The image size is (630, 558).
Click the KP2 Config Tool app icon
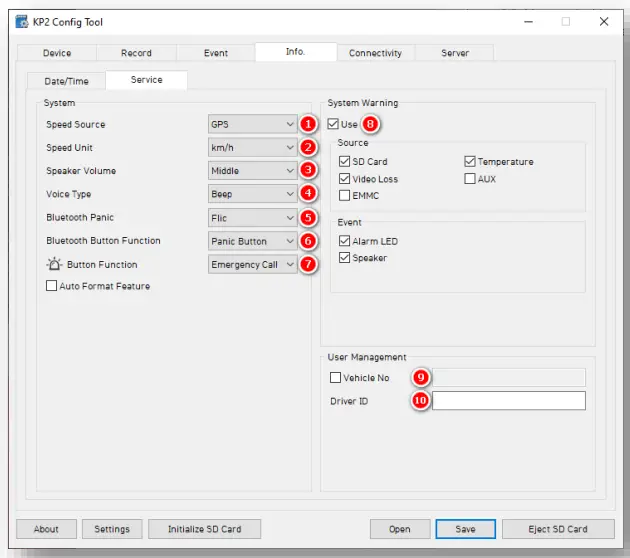point(22,22)
